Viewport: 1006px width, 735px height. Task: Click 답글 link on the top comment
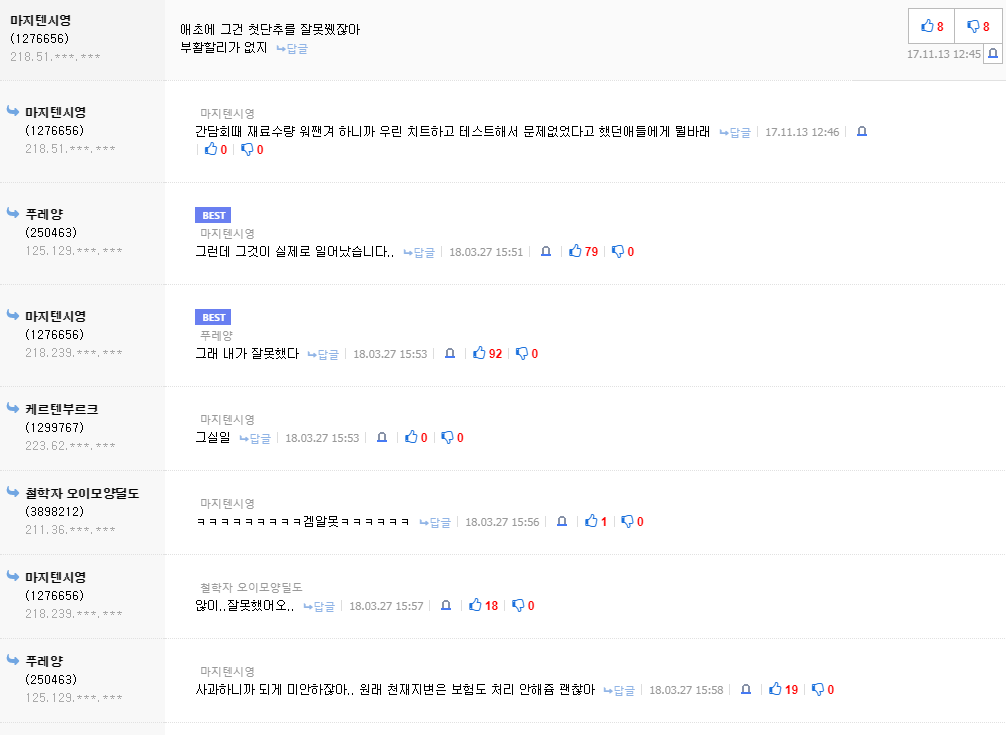[x=292, y=48]
